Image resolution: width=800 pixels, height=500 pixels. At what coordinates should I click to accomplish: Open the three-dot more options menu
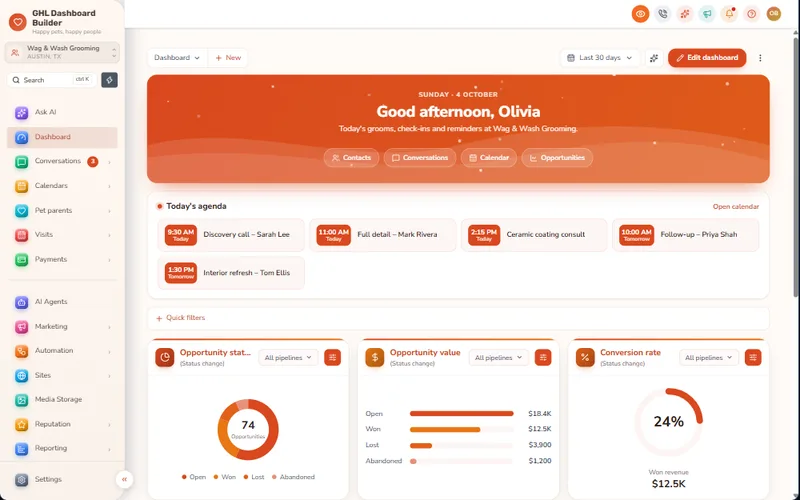760,58
